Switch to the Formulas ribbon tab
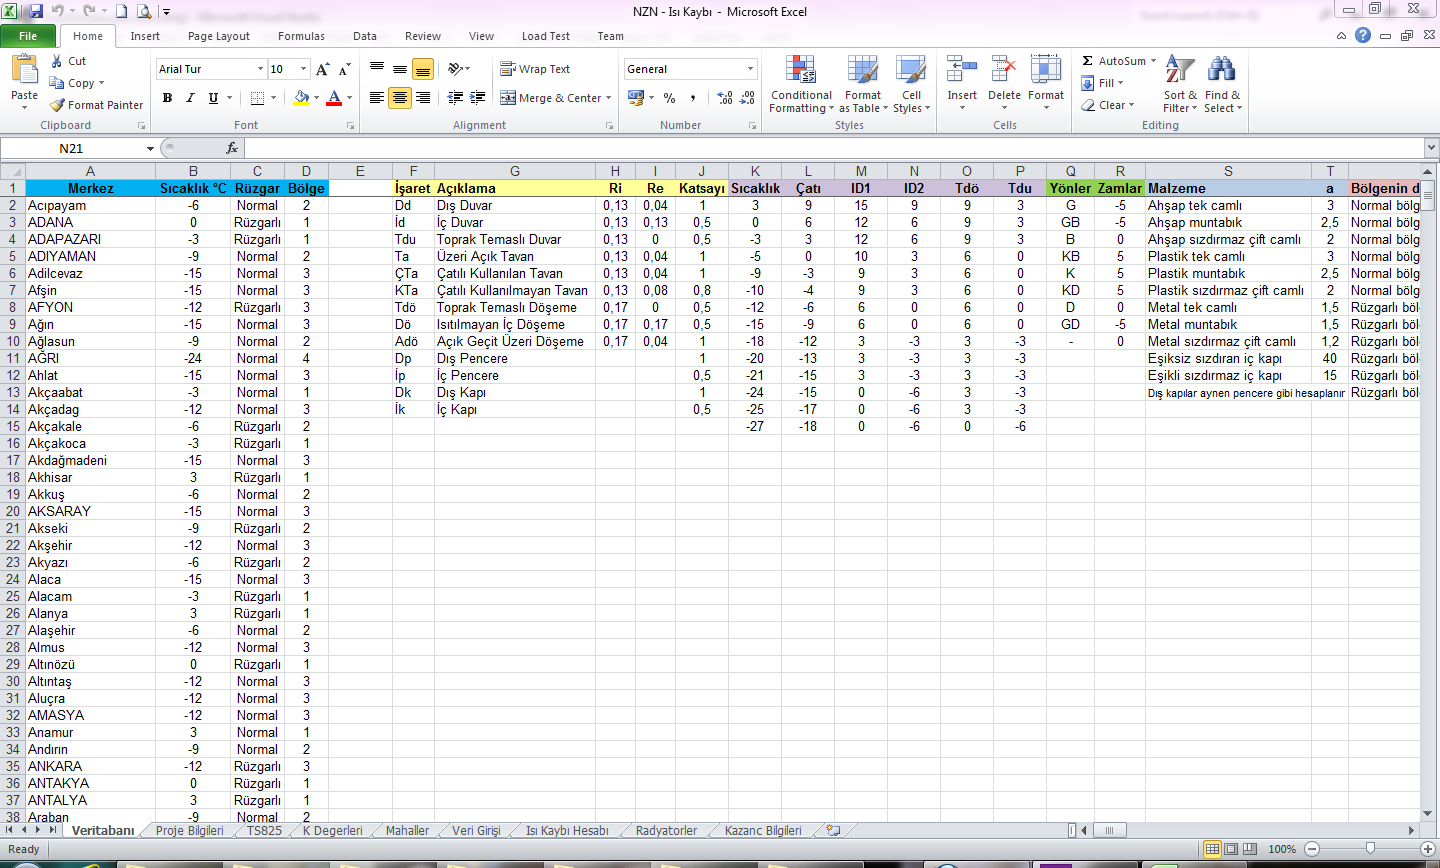Screen dimensions: 1440x868 tap(301, 36)
